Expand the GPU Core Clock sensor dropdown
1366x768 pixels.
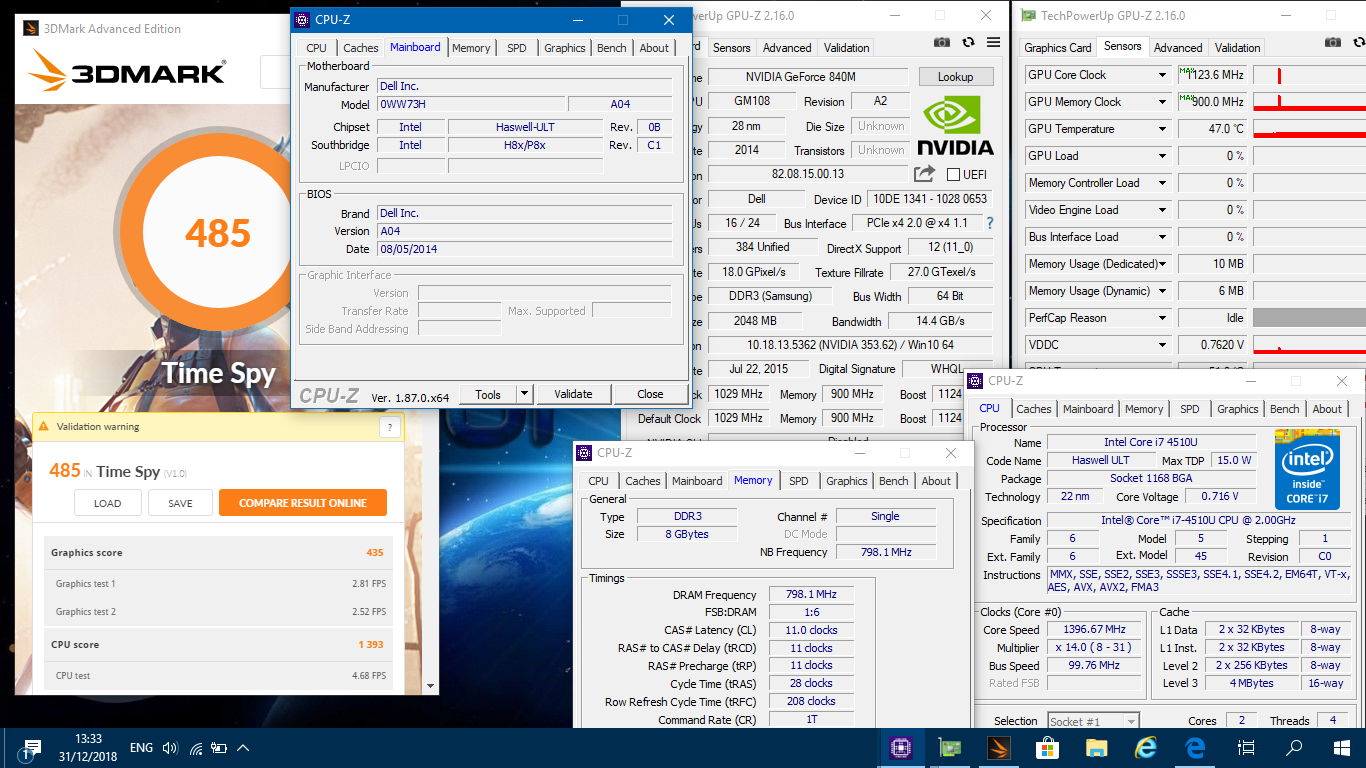[x=1162, y=75]
